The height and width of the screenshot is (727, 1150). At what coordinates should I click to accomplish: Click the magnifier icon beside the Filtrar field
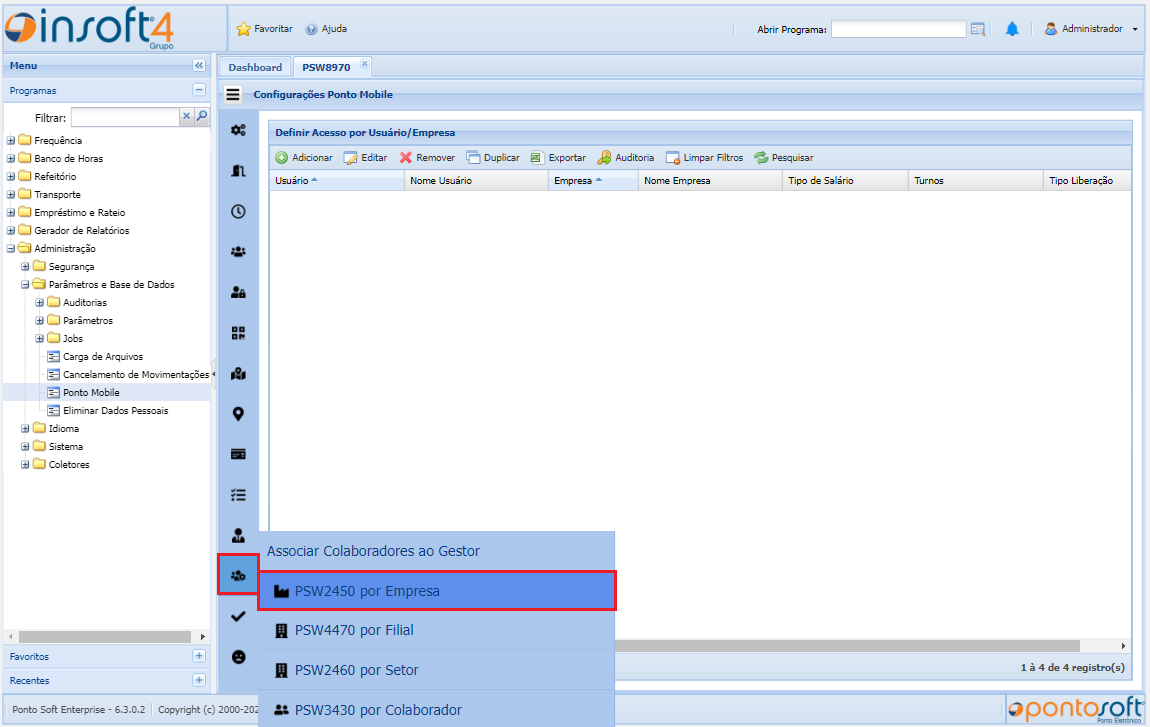click(x=199, y=116)
